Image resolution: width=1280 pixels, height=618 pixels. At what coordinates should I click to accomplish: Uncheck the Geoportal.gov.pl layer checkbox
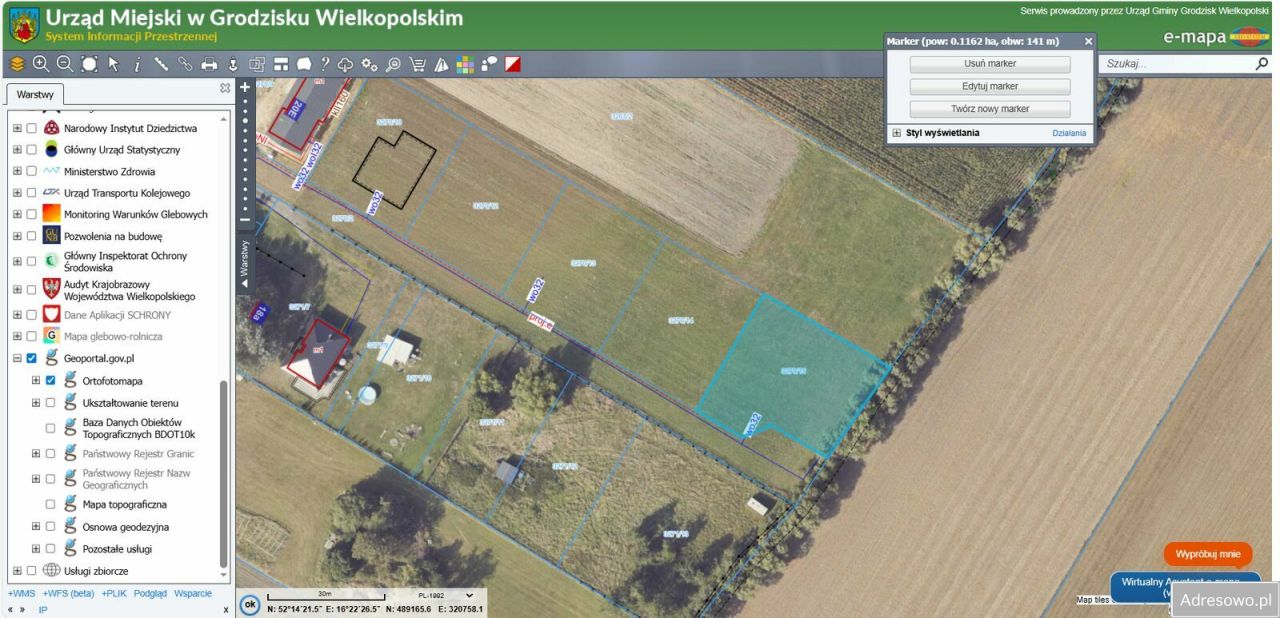32,358
